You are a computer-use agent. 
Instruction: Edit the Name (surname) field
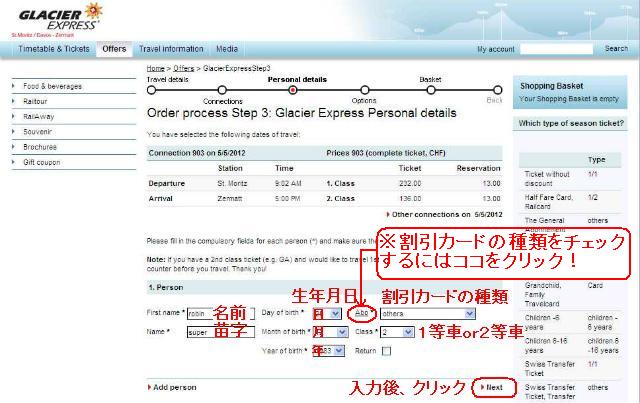point(221,332)
